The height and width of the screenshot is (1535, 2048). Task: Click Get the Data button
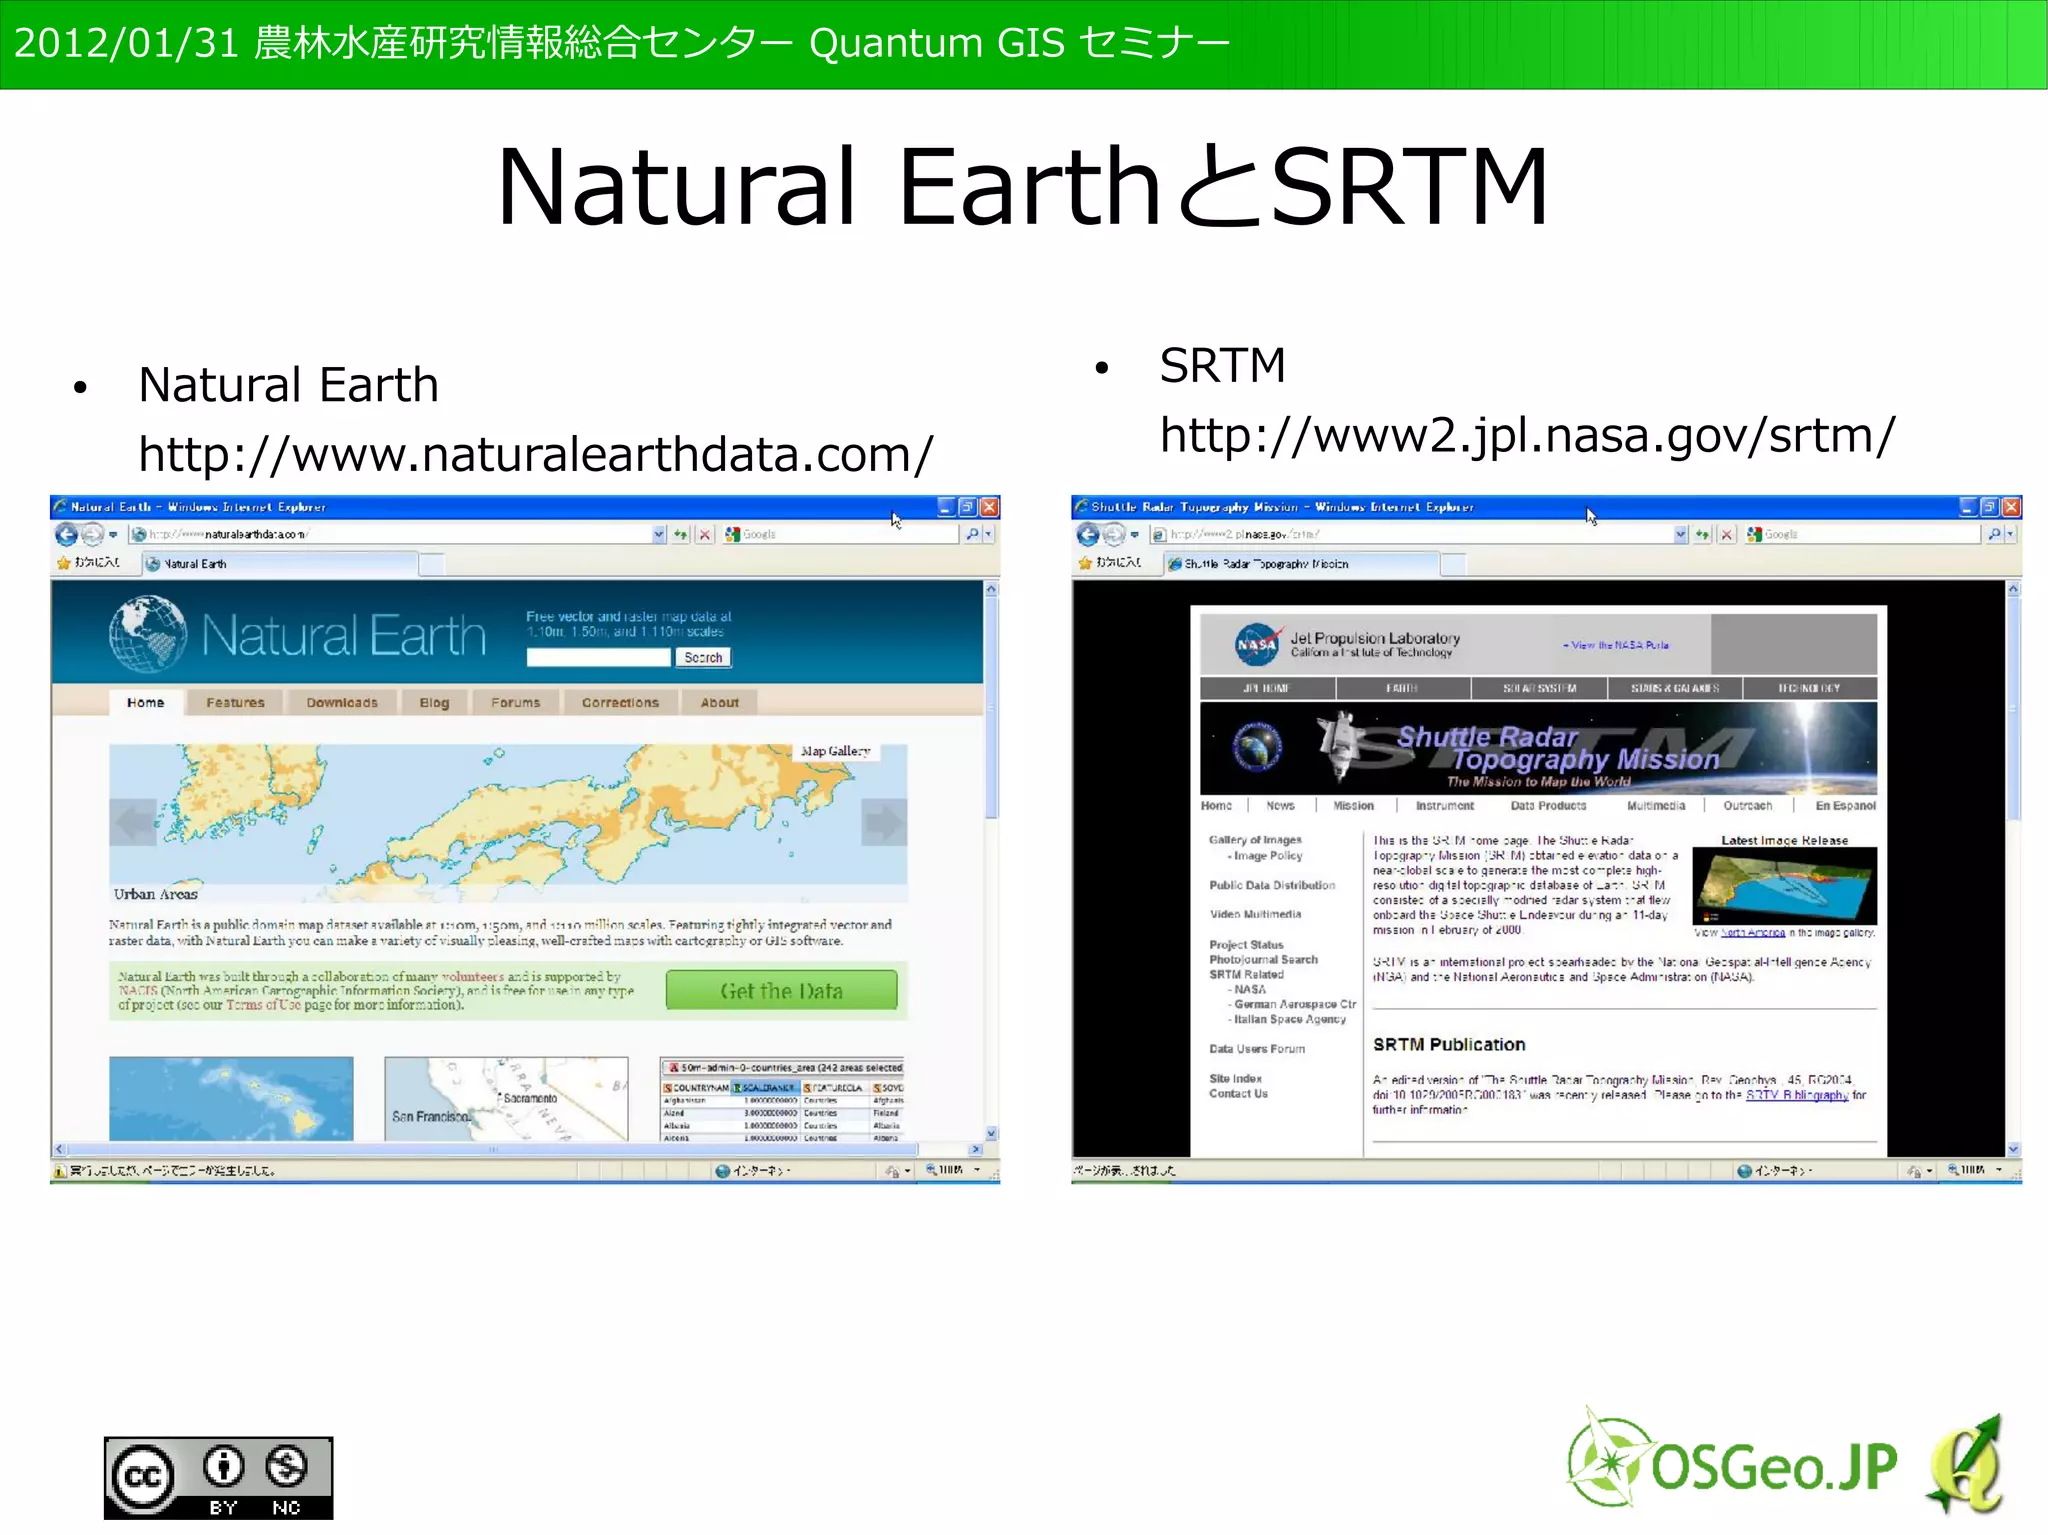pos(782,991)
